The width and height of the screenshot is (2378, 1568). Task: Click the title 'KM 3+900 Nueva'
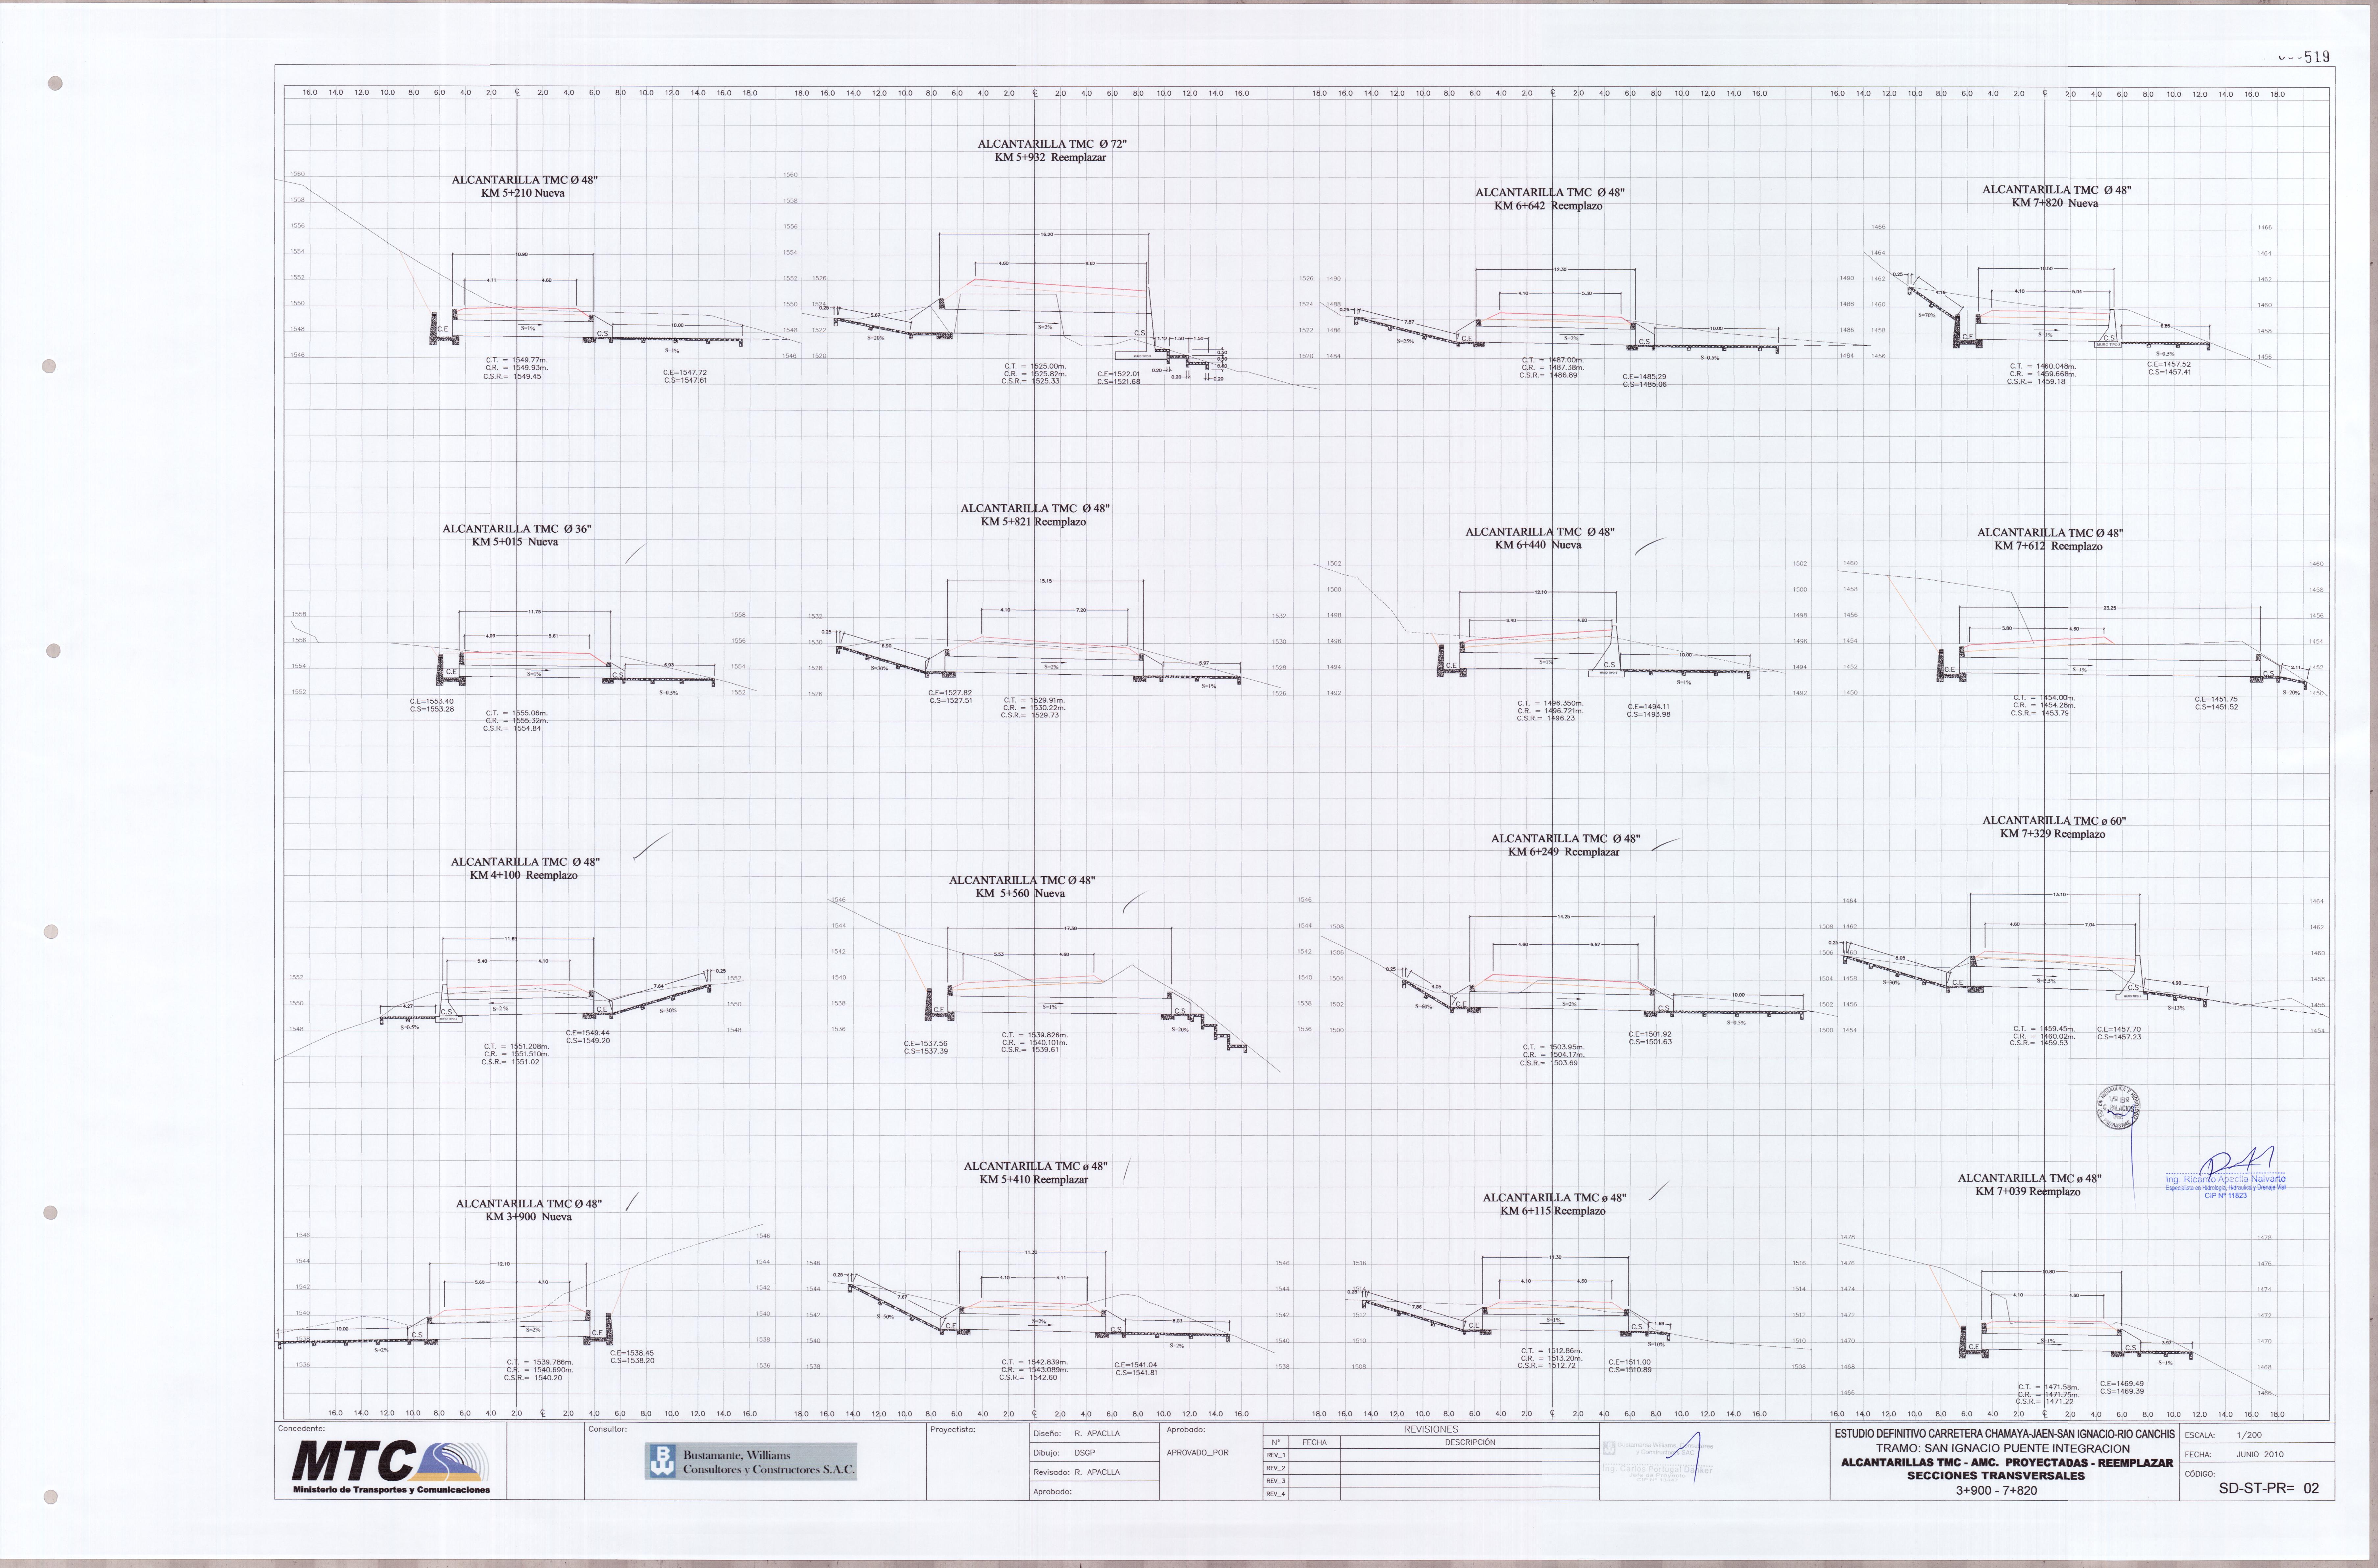(x=528, y=1217)
